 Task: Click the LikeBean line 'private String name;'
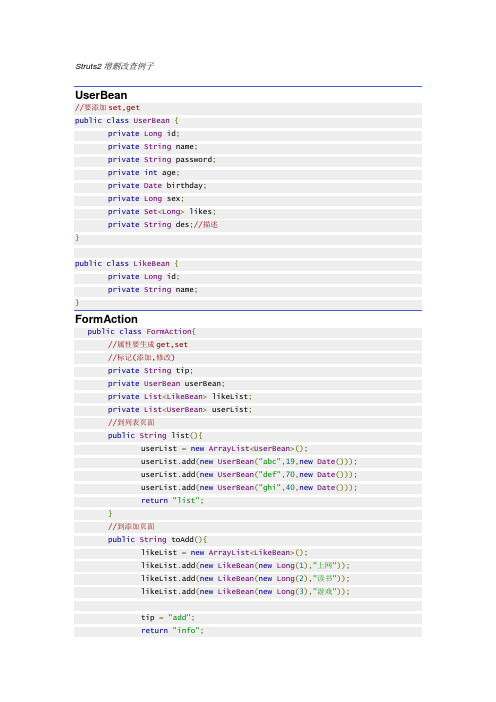pos(153,289)
